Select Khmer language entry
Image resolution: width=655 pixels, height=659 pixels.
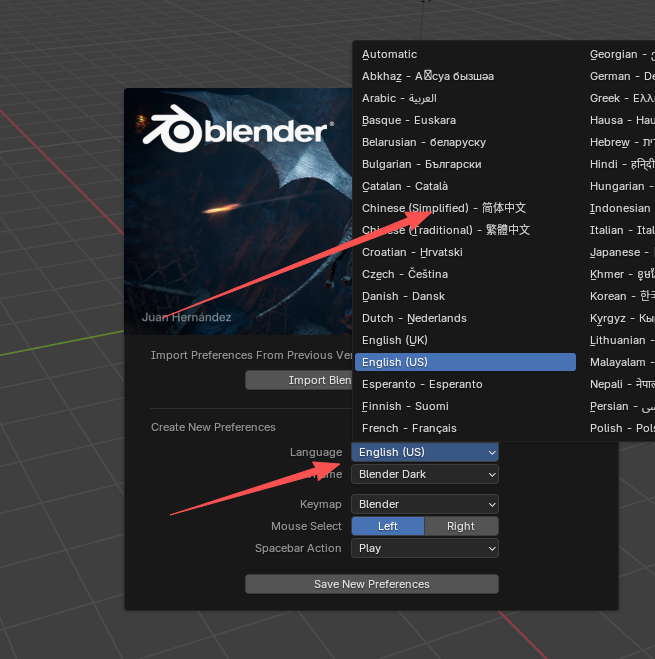(621, 274)
